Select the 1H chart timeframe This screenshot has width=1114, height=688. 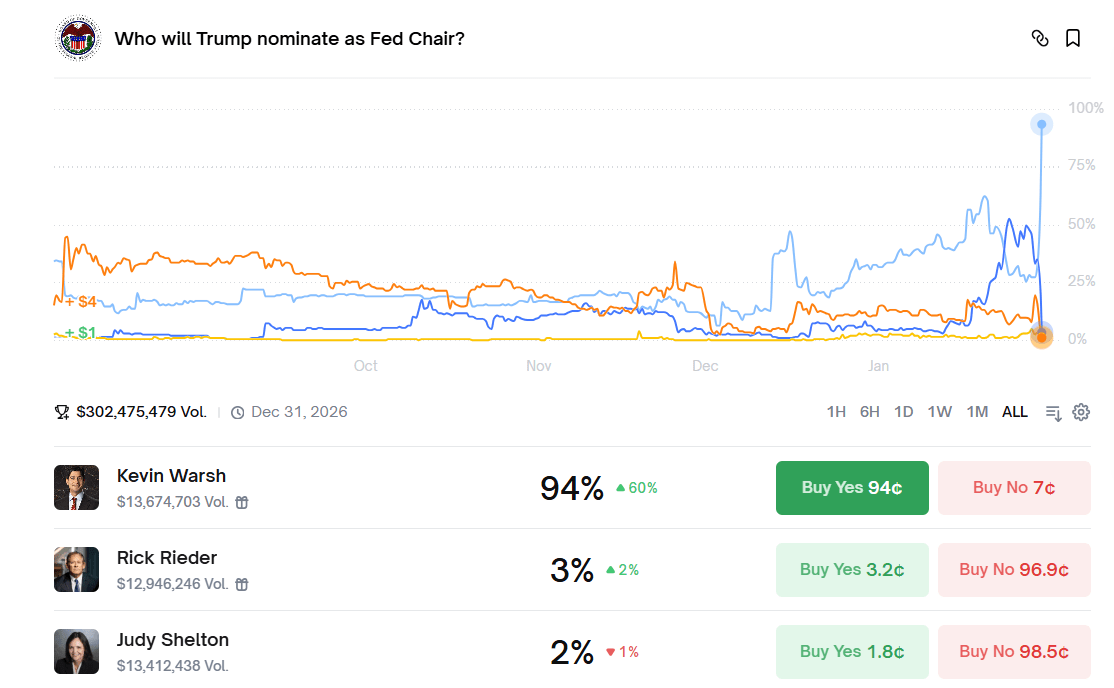[836, 412]
